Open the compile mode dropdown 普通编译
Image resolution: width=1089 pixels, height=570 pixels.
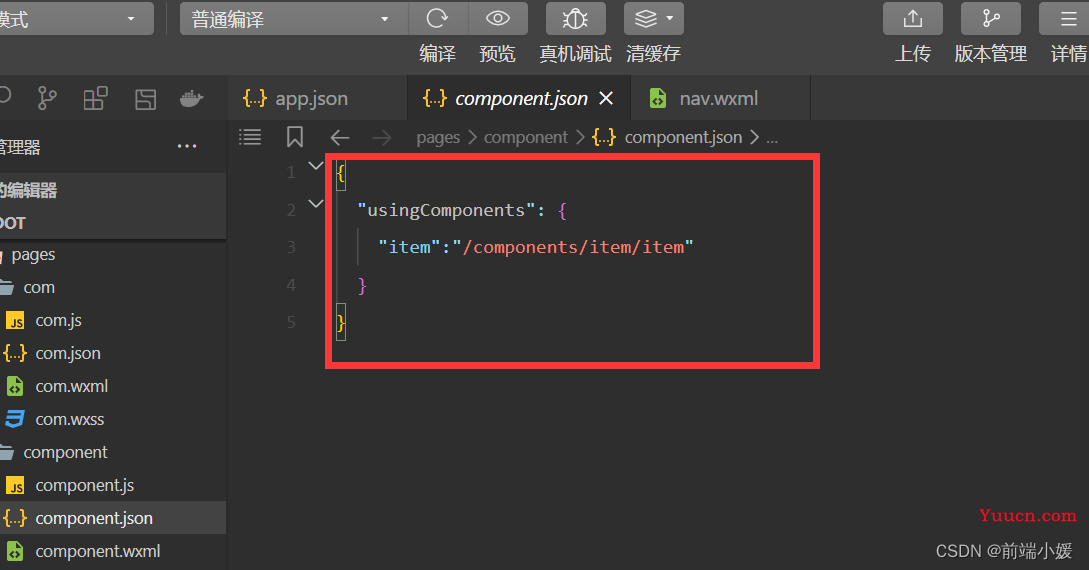click(294, 19)
